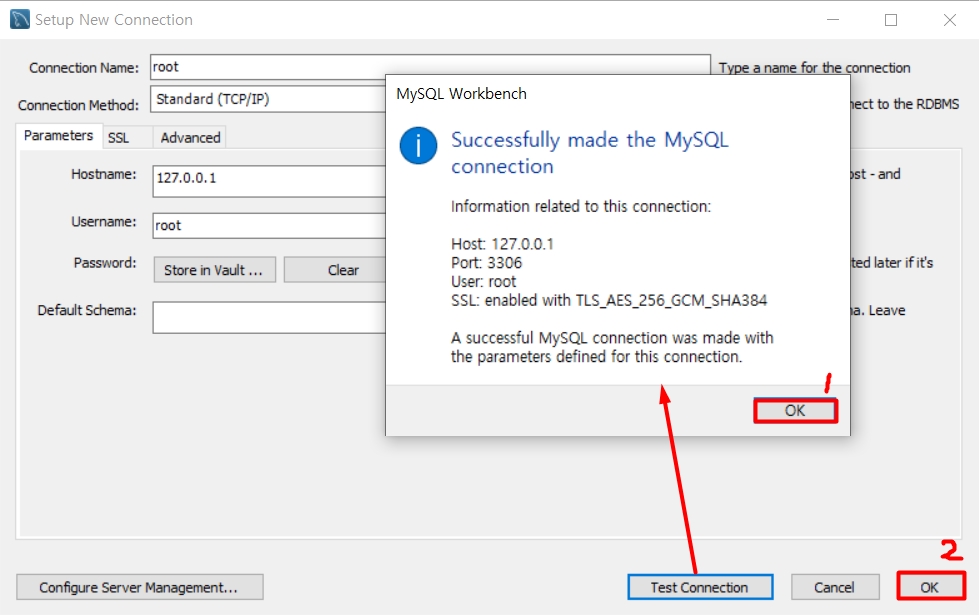
Task: Click Store in Vault button
Action: point(214,270)
